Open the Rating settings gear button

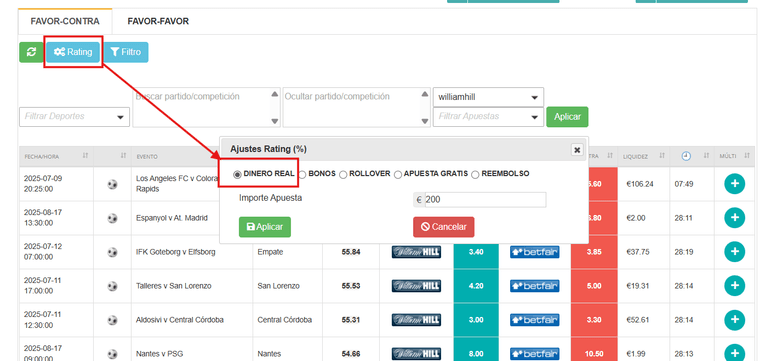[73, 52]
